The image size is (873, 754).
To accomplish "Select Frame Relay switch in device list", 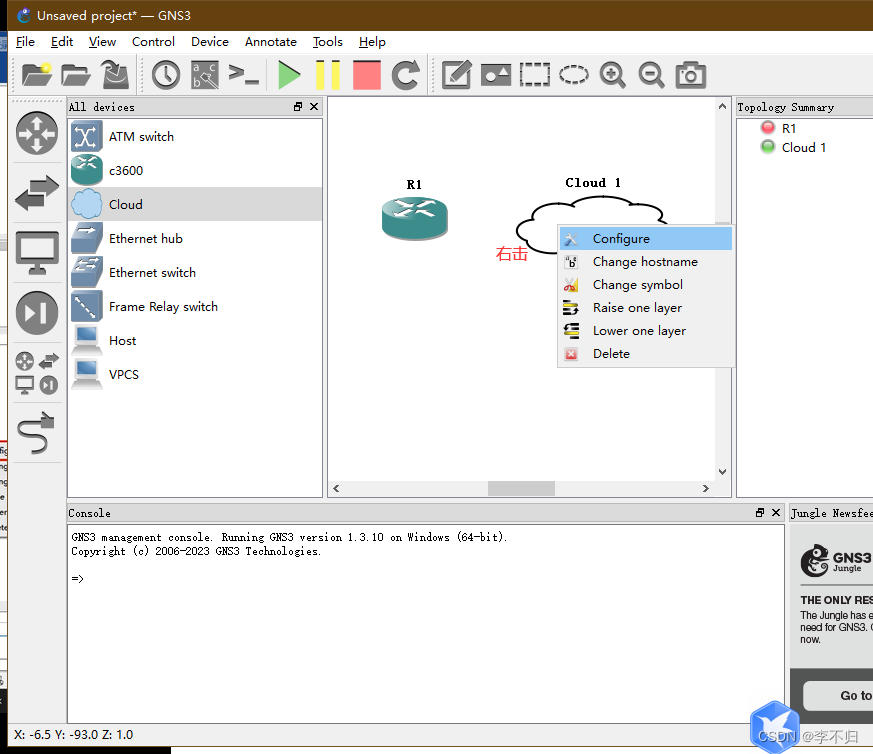I will 195,306.
